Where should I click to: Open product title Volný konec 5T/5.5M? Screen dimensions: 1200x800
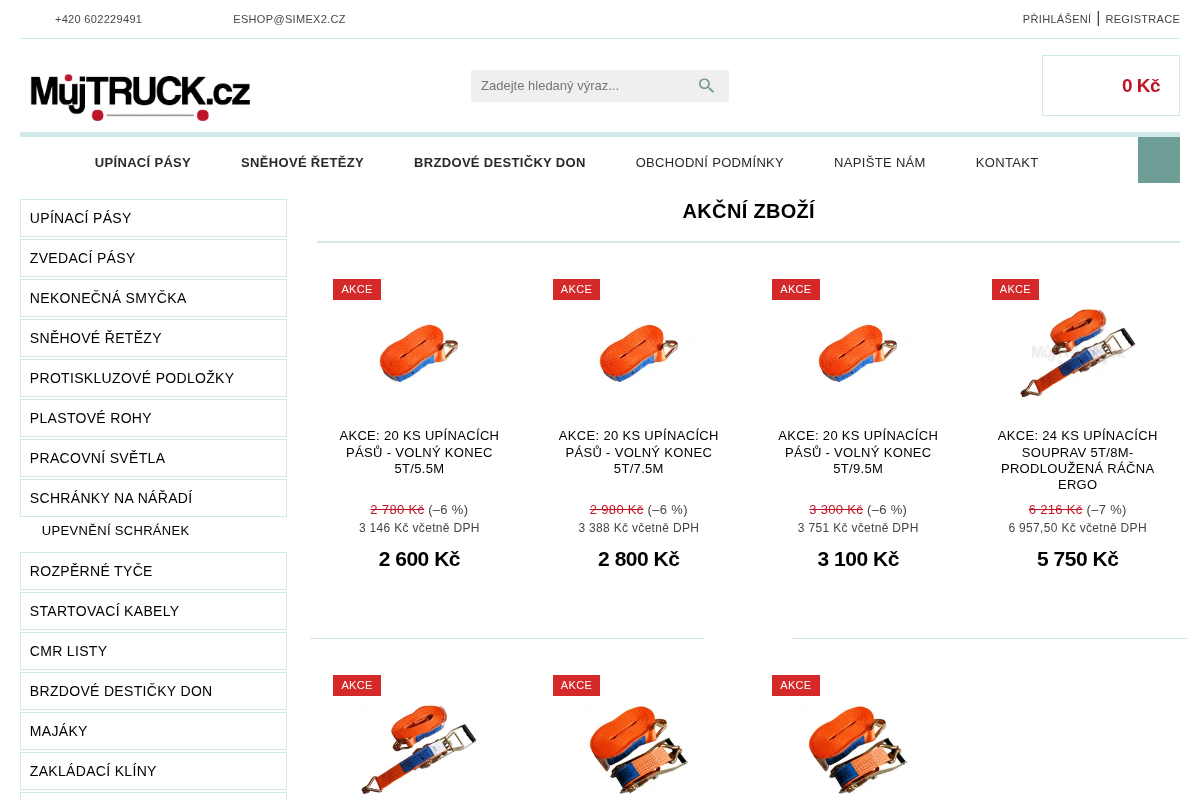pos(419,452)
